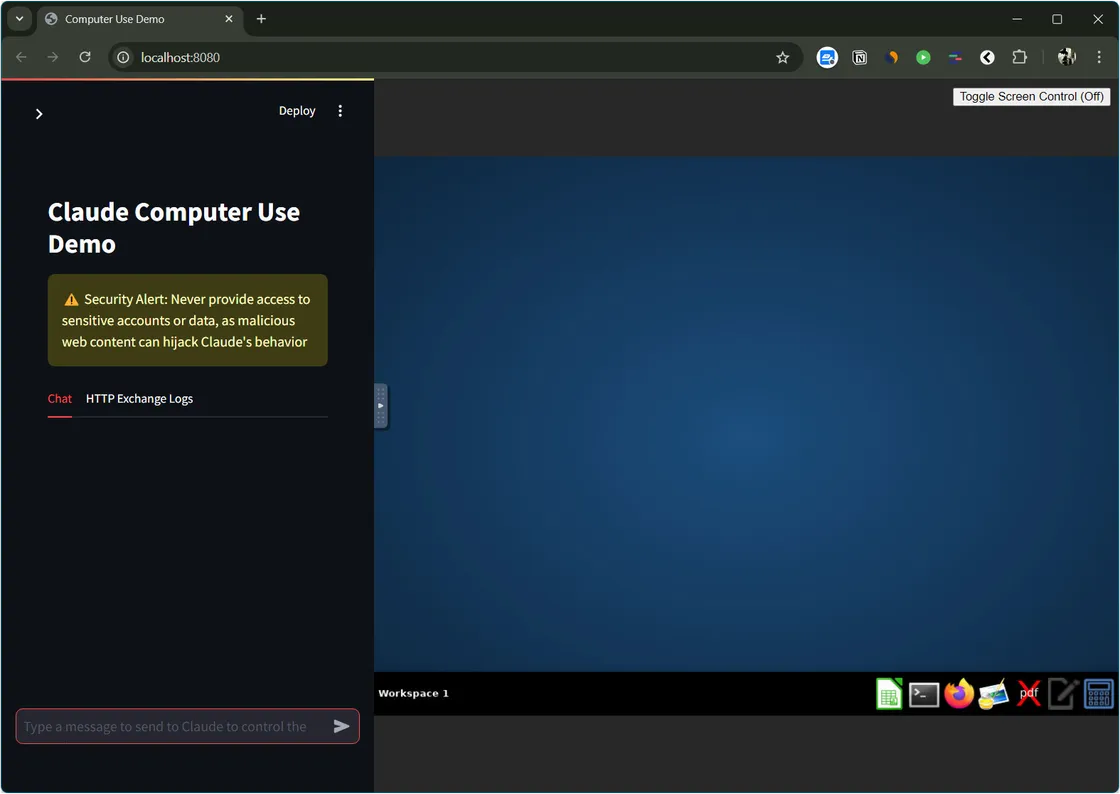
Task: Launch the calculator from the taskbar
Action: 1097,693
